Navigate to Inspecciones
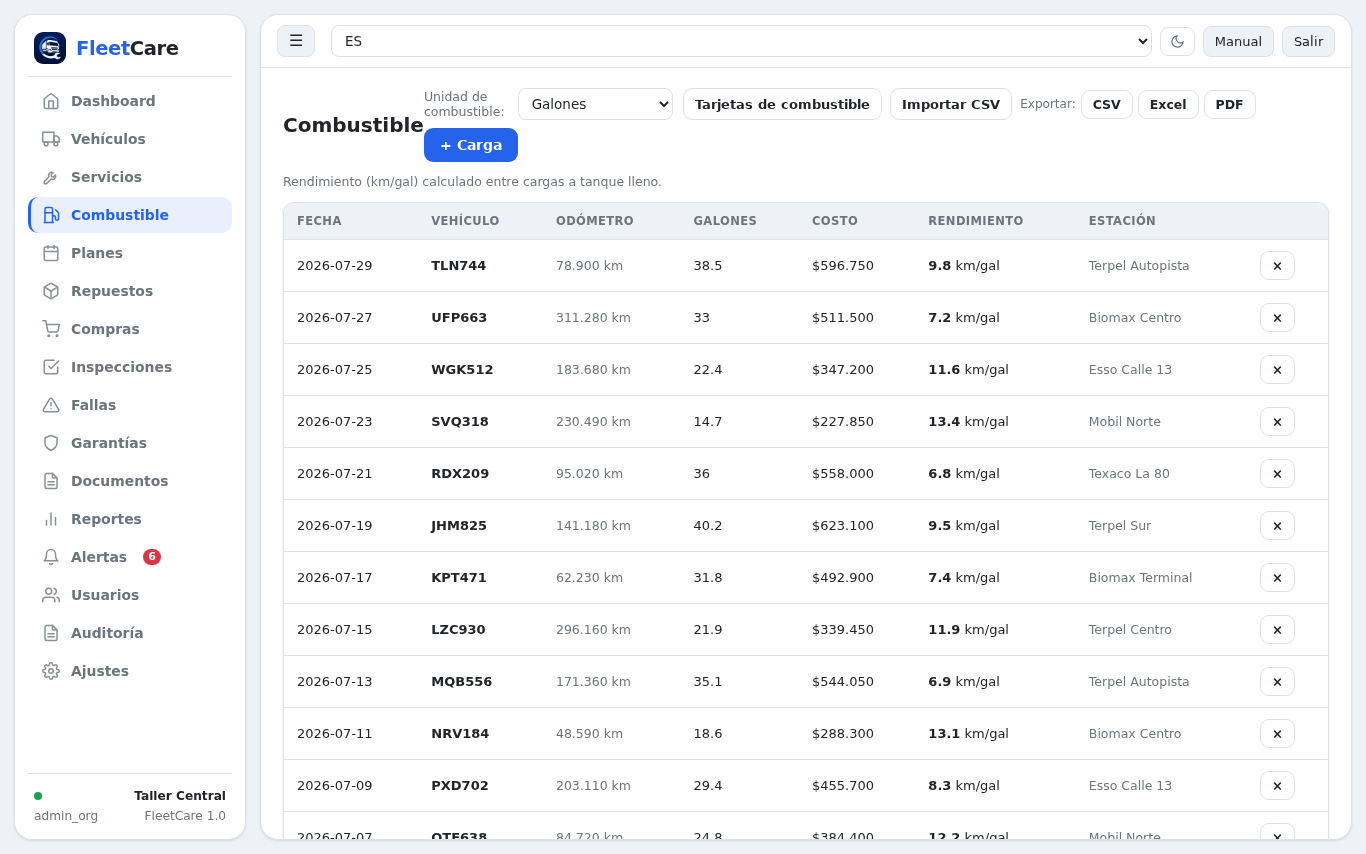Image resolution: width=1366 pixels, height=854 pixels. tap(130, 367)
